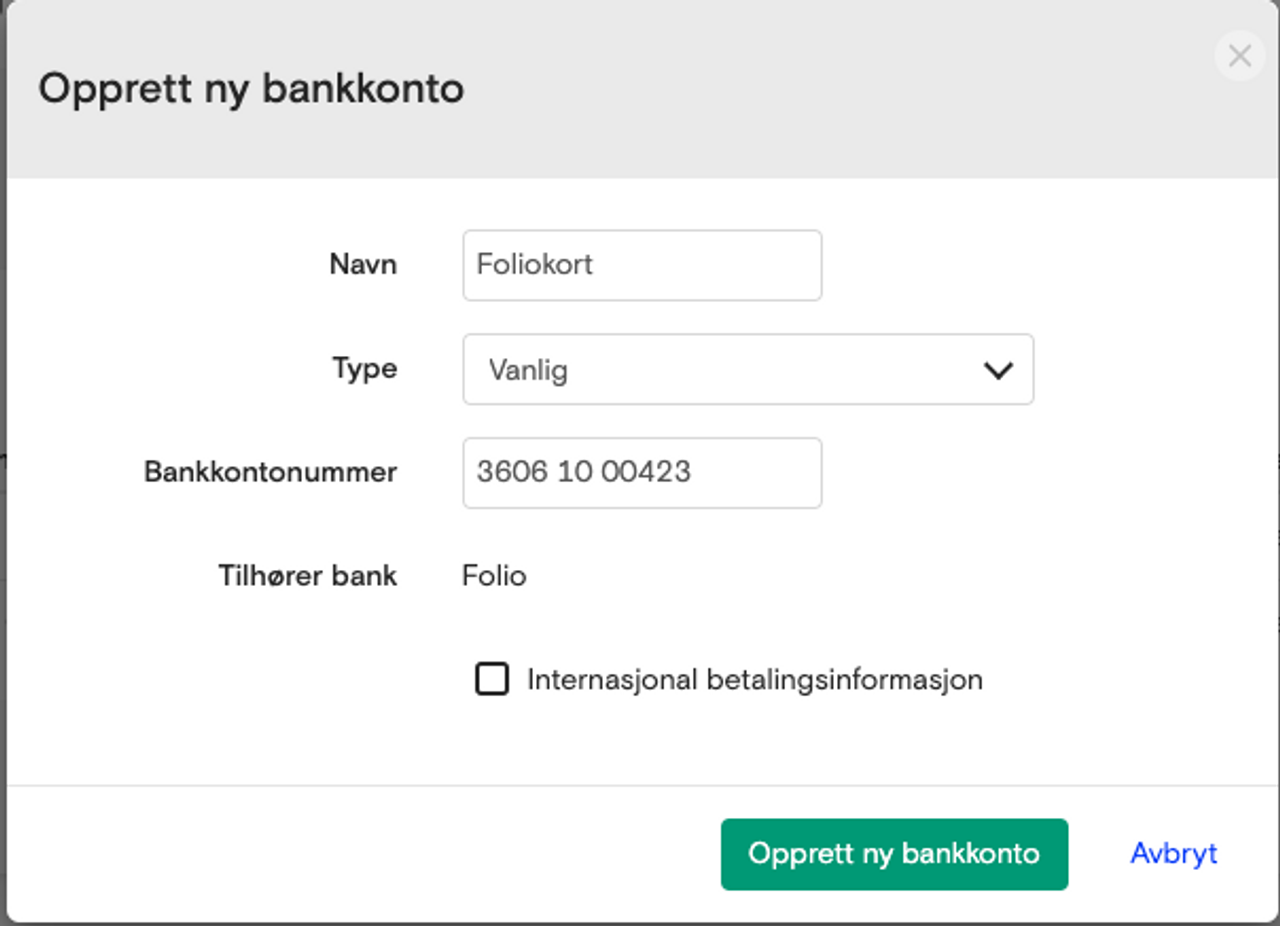Viewport: 1280px width, 926px height.
Task: Toggle via the Internasjonal betalingsinformasjon label text
Action: [x=755, y=680]
